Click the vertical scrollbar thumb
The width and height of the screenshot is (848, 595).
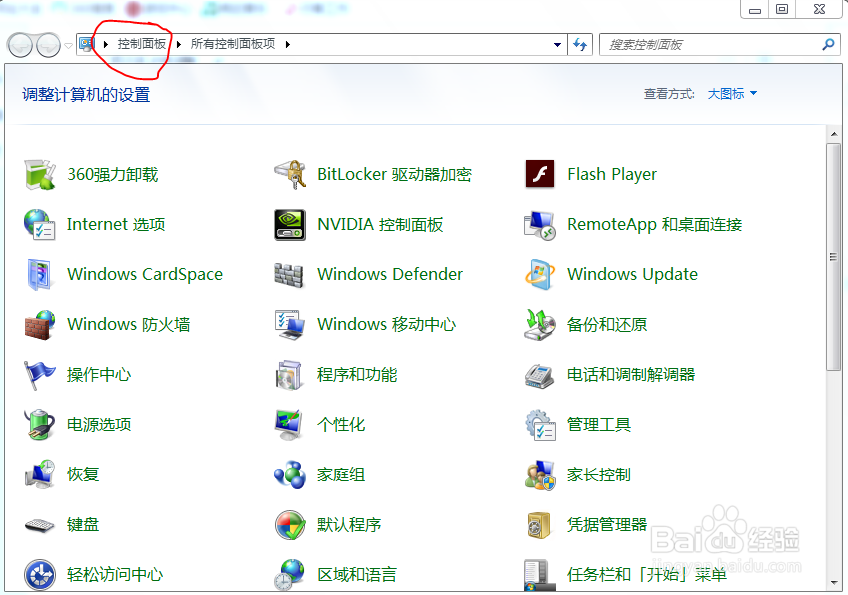(833, 257)
